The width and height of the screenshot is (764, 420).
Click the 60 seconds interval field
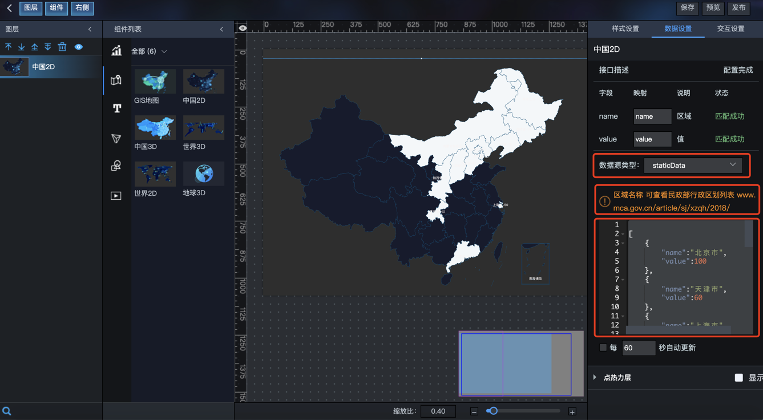(x=639, y=348)
